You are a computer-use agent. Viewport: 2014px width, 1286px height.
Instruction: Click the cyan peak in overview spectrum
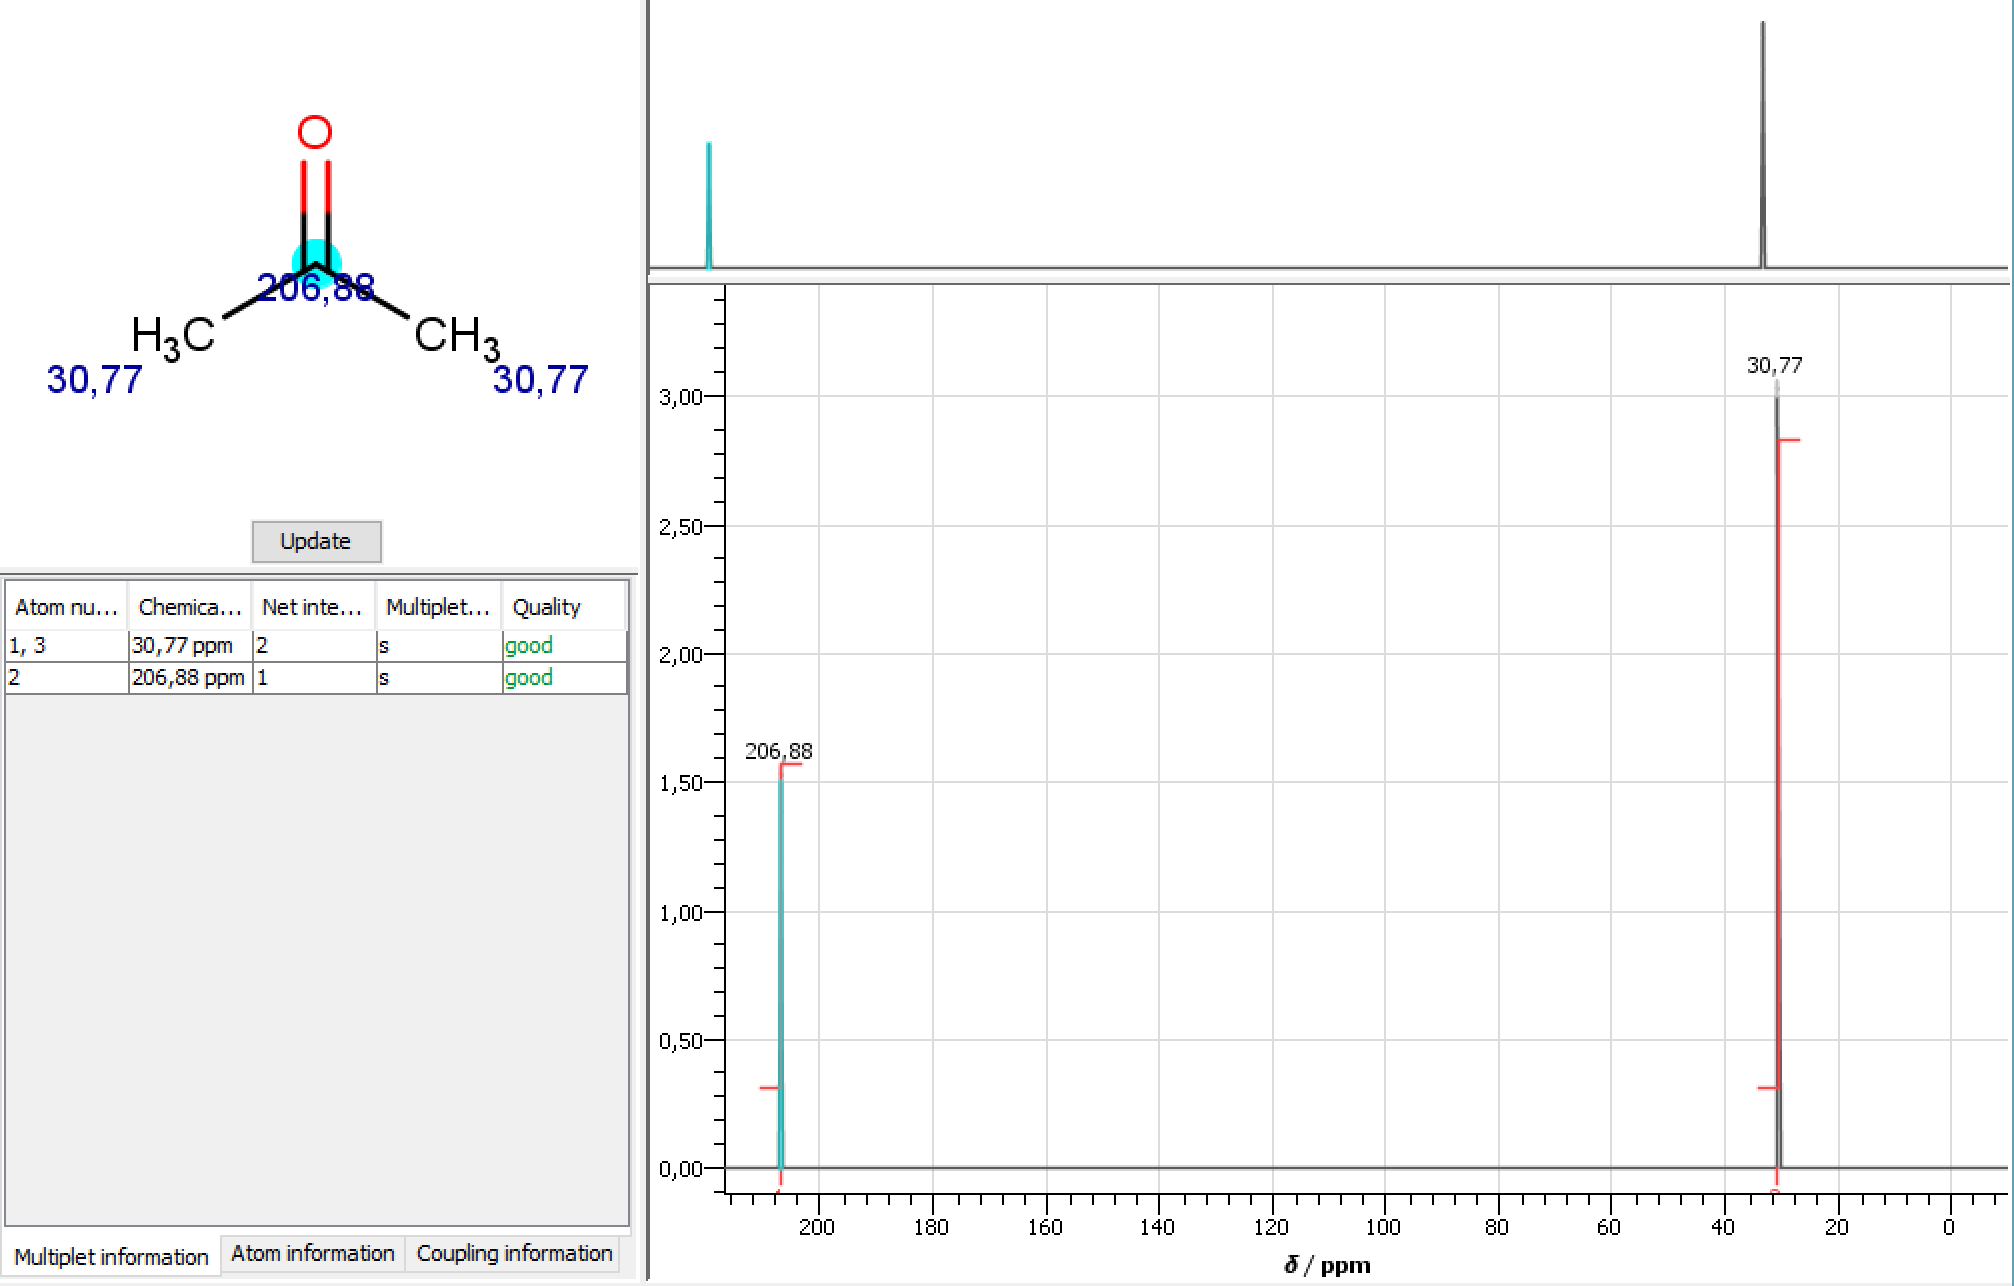pos(709,205)
